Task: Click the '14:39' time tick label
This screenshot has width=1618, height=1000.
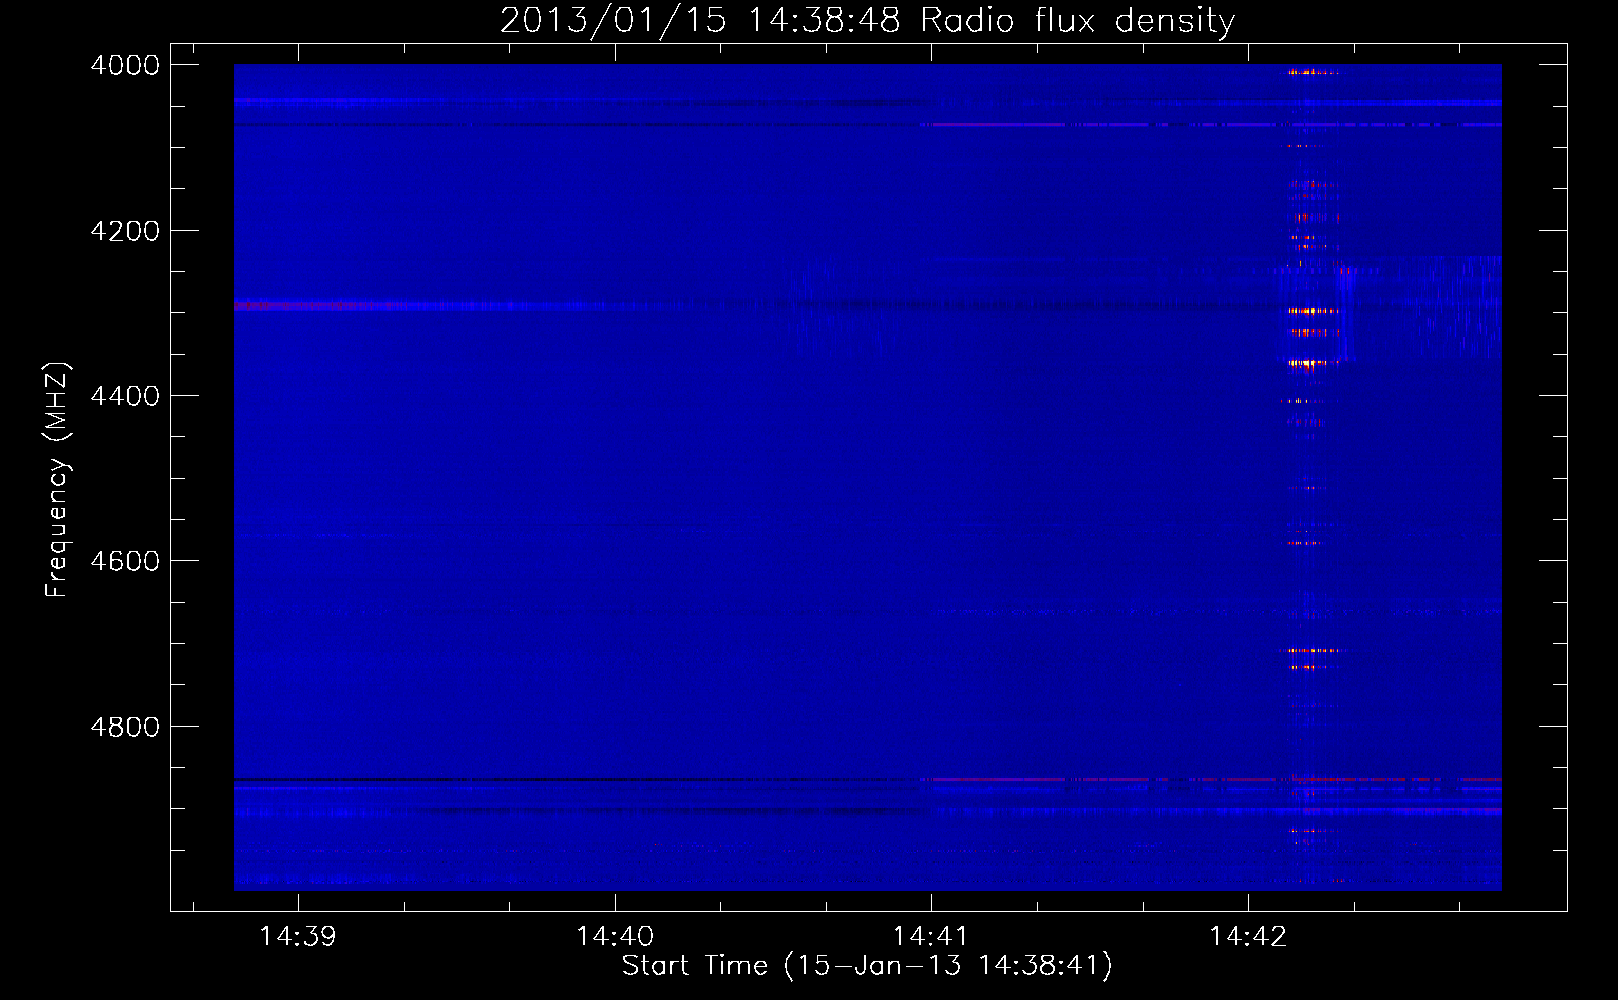Action: (x=298, y=936)
